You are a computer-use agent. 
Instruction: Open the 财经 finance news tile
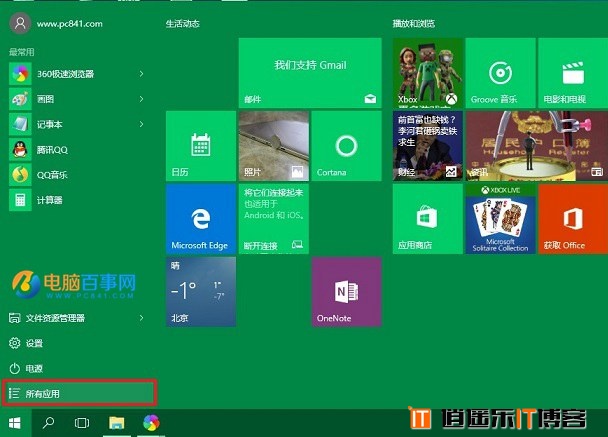click(x=428, y=146)
